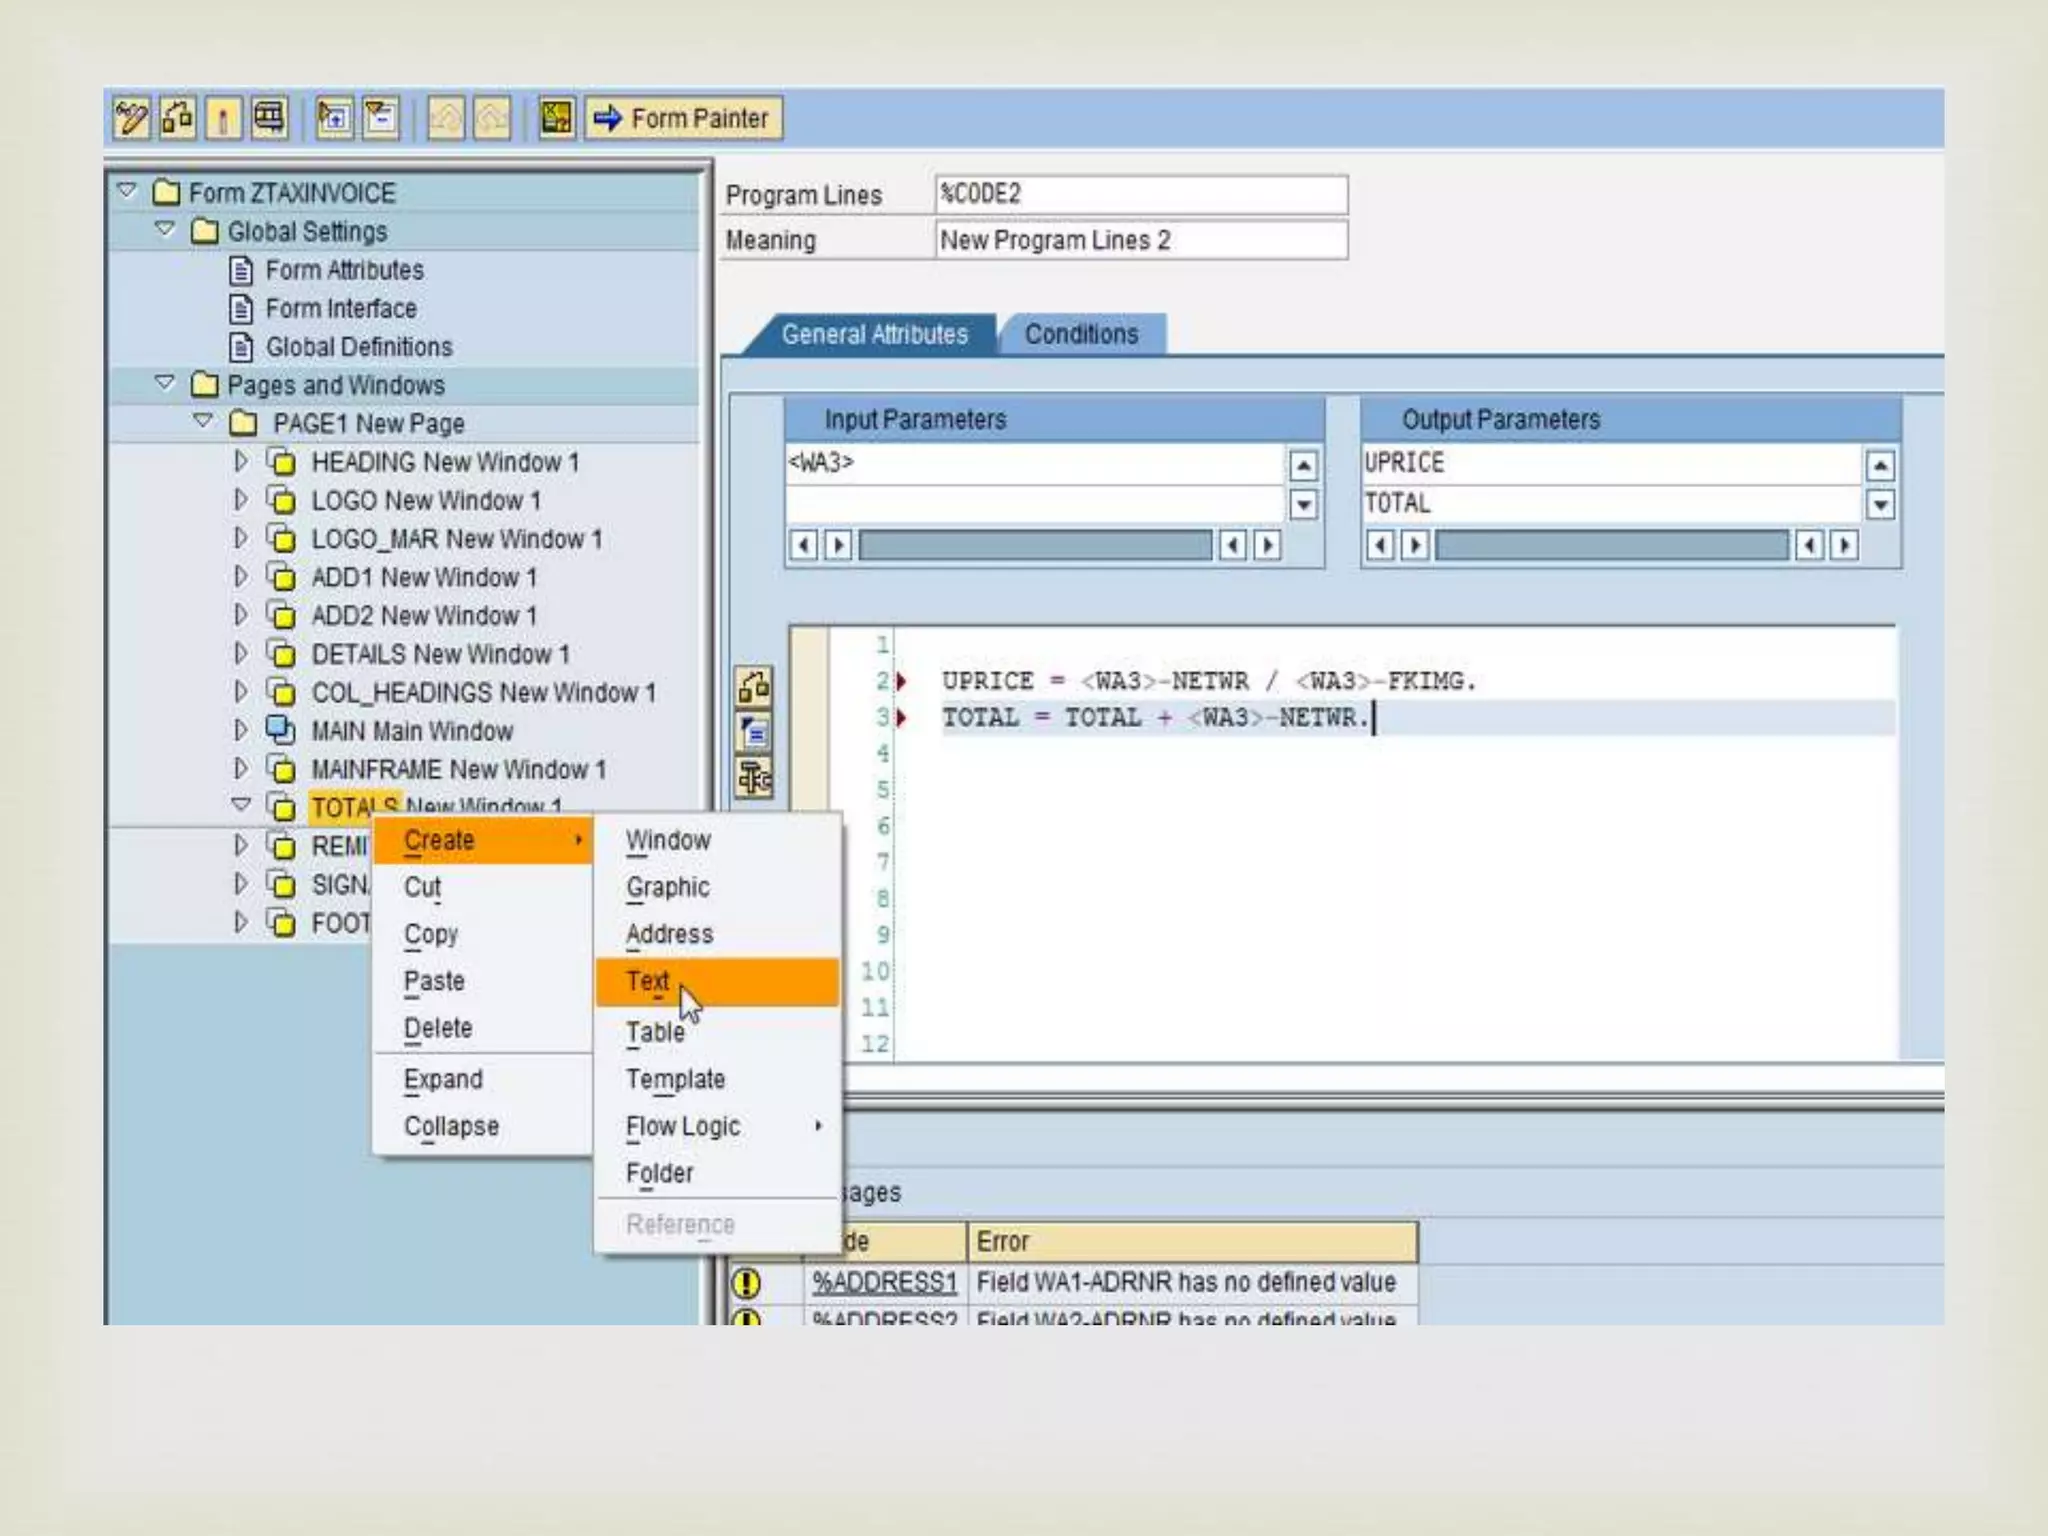
Task: Click the Check syntax toolbar icon
Action: point(177,118)
